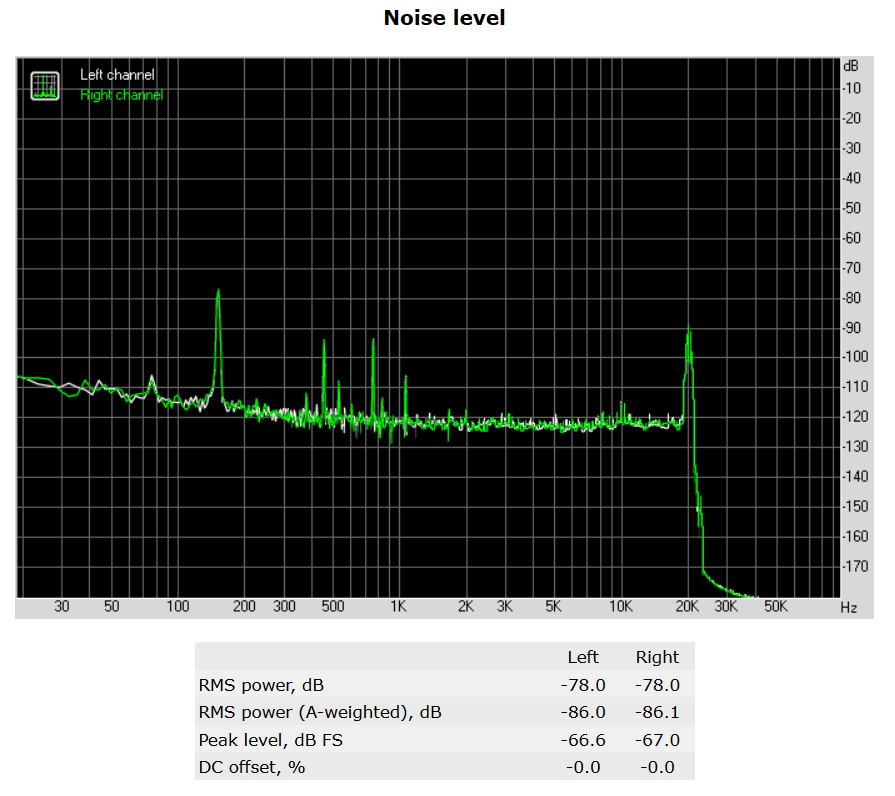Click the 'dB' axis unit label
The image size is (895, 796).
click(850, 66)
